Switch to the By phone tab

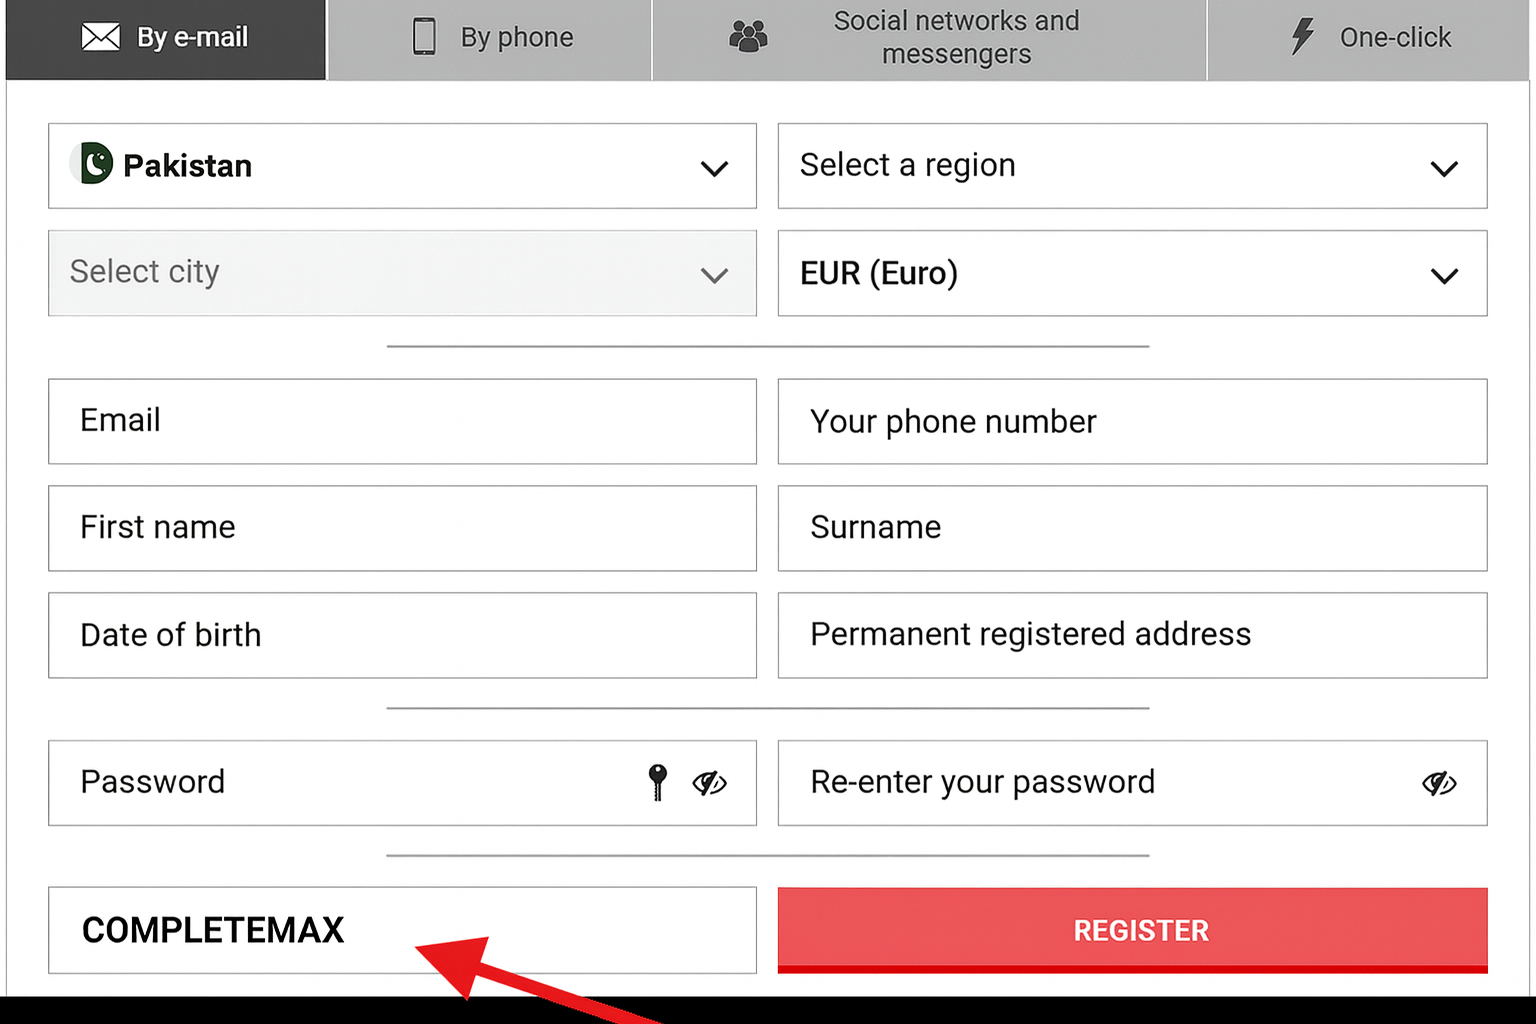pos(490,38)
